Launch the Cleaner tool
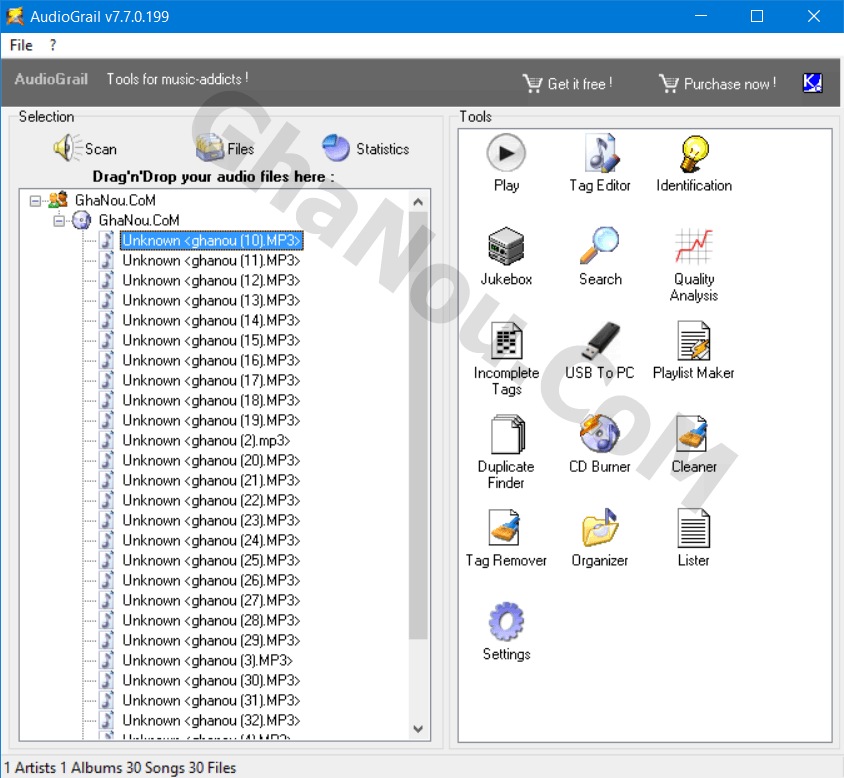 coord(694,444)
